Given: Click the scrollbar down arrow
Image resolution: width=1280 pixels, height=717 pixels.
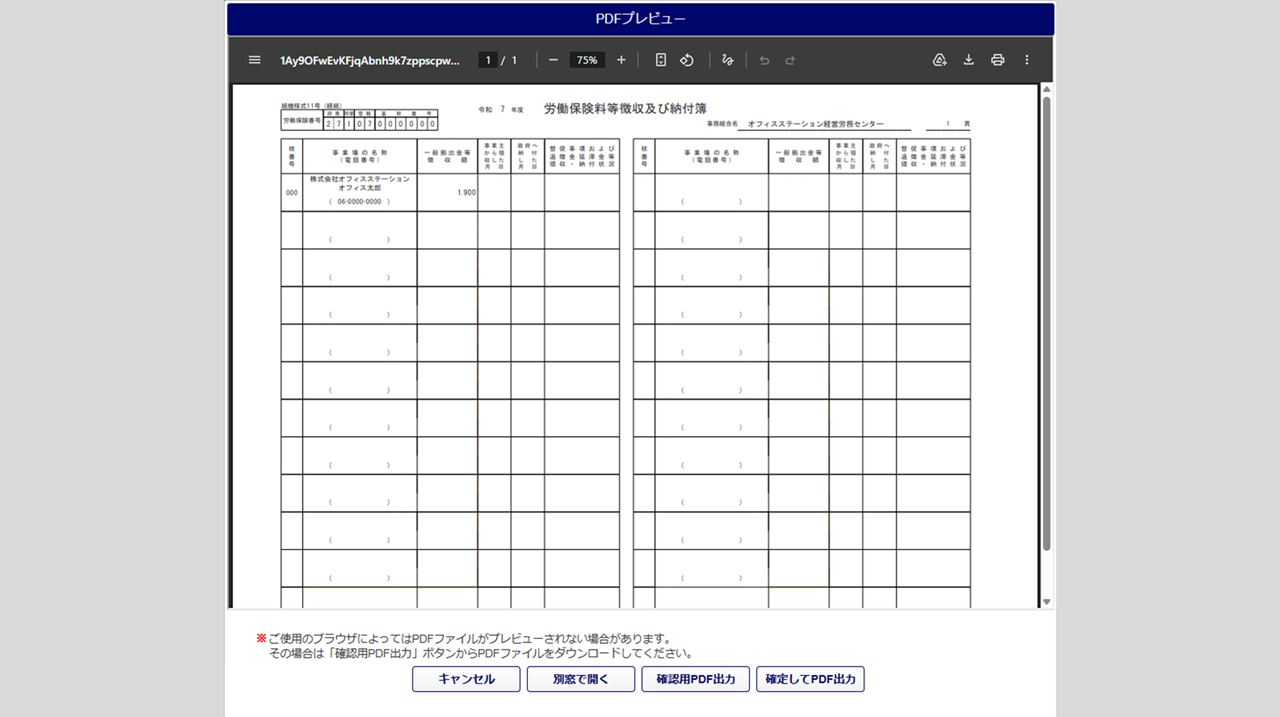Looking at the screenshot, I should [1047, 601].
